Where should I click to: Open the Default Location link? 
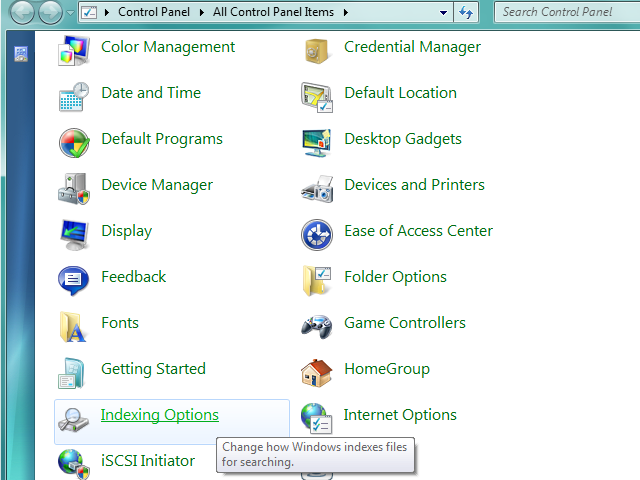400,93
